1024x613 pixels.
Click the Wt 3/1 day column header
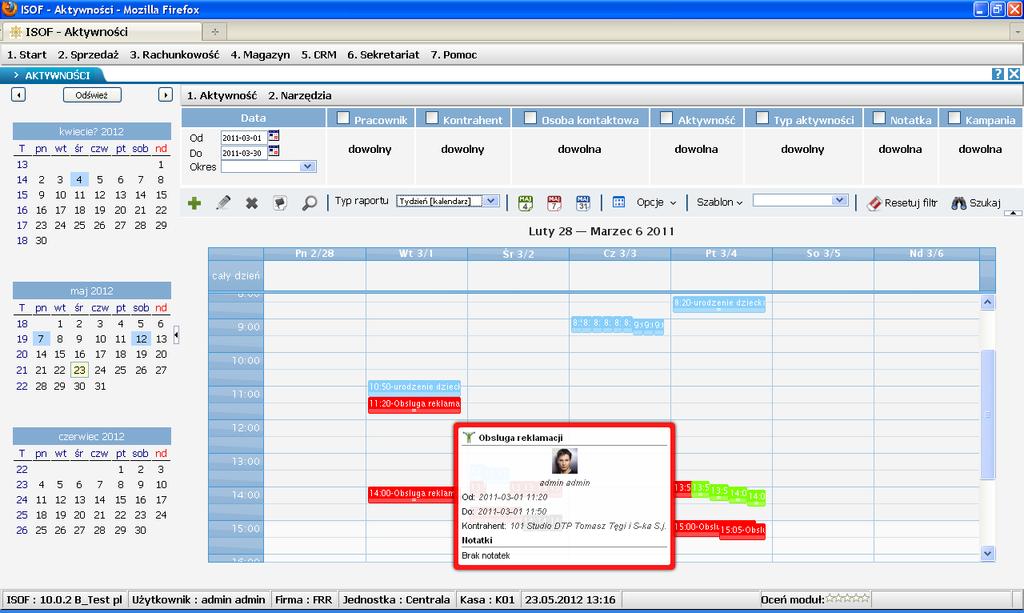(417, 253)
